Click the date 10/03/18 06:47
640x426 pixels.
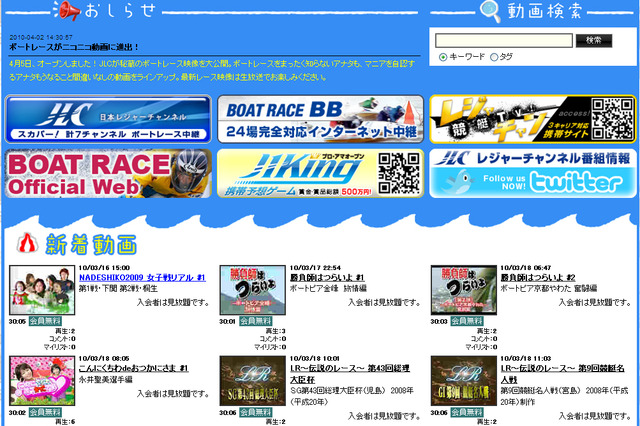(526, 268)
